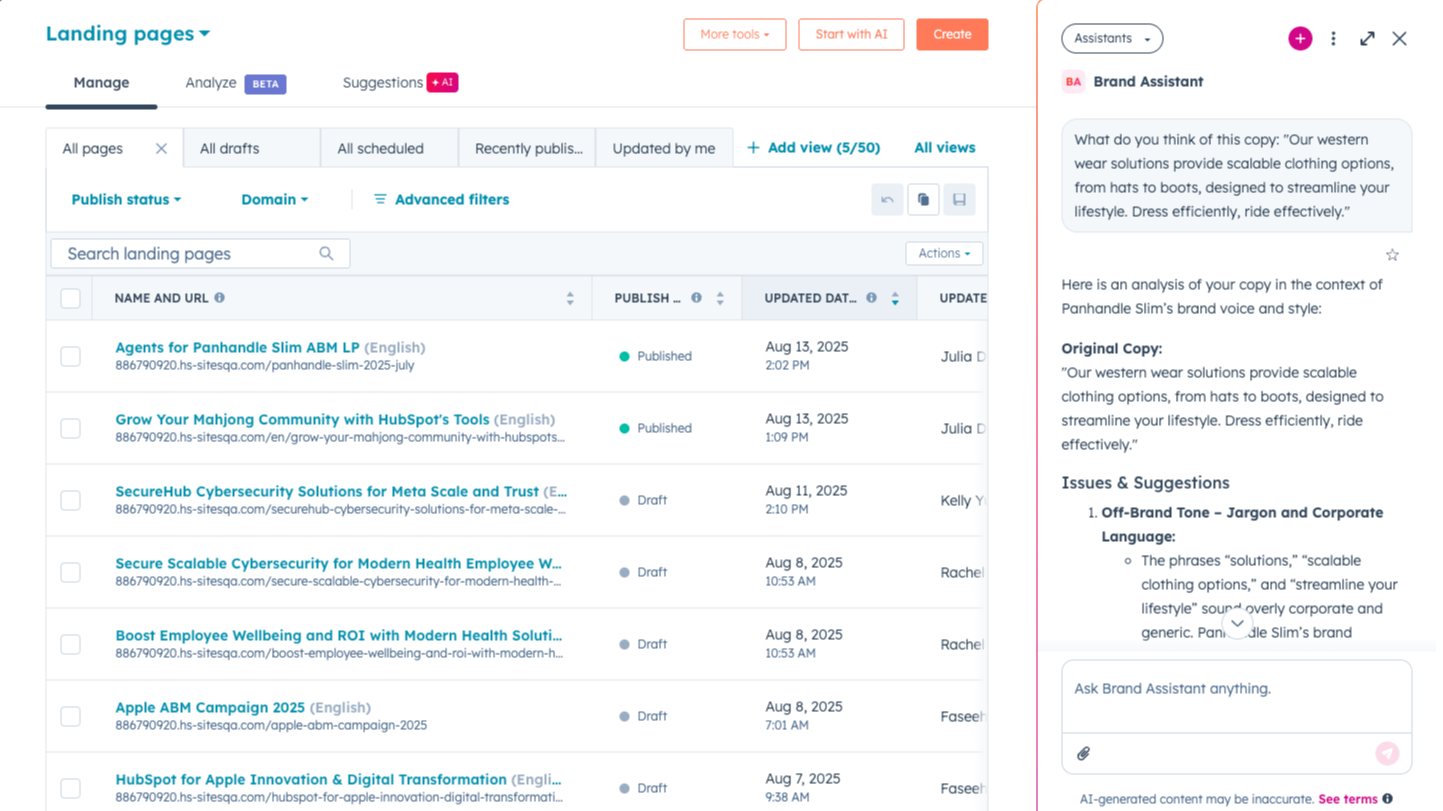Click the pink plus new chat icon
This screenshot has height=811, width=1443.
tap(1299, 39)
